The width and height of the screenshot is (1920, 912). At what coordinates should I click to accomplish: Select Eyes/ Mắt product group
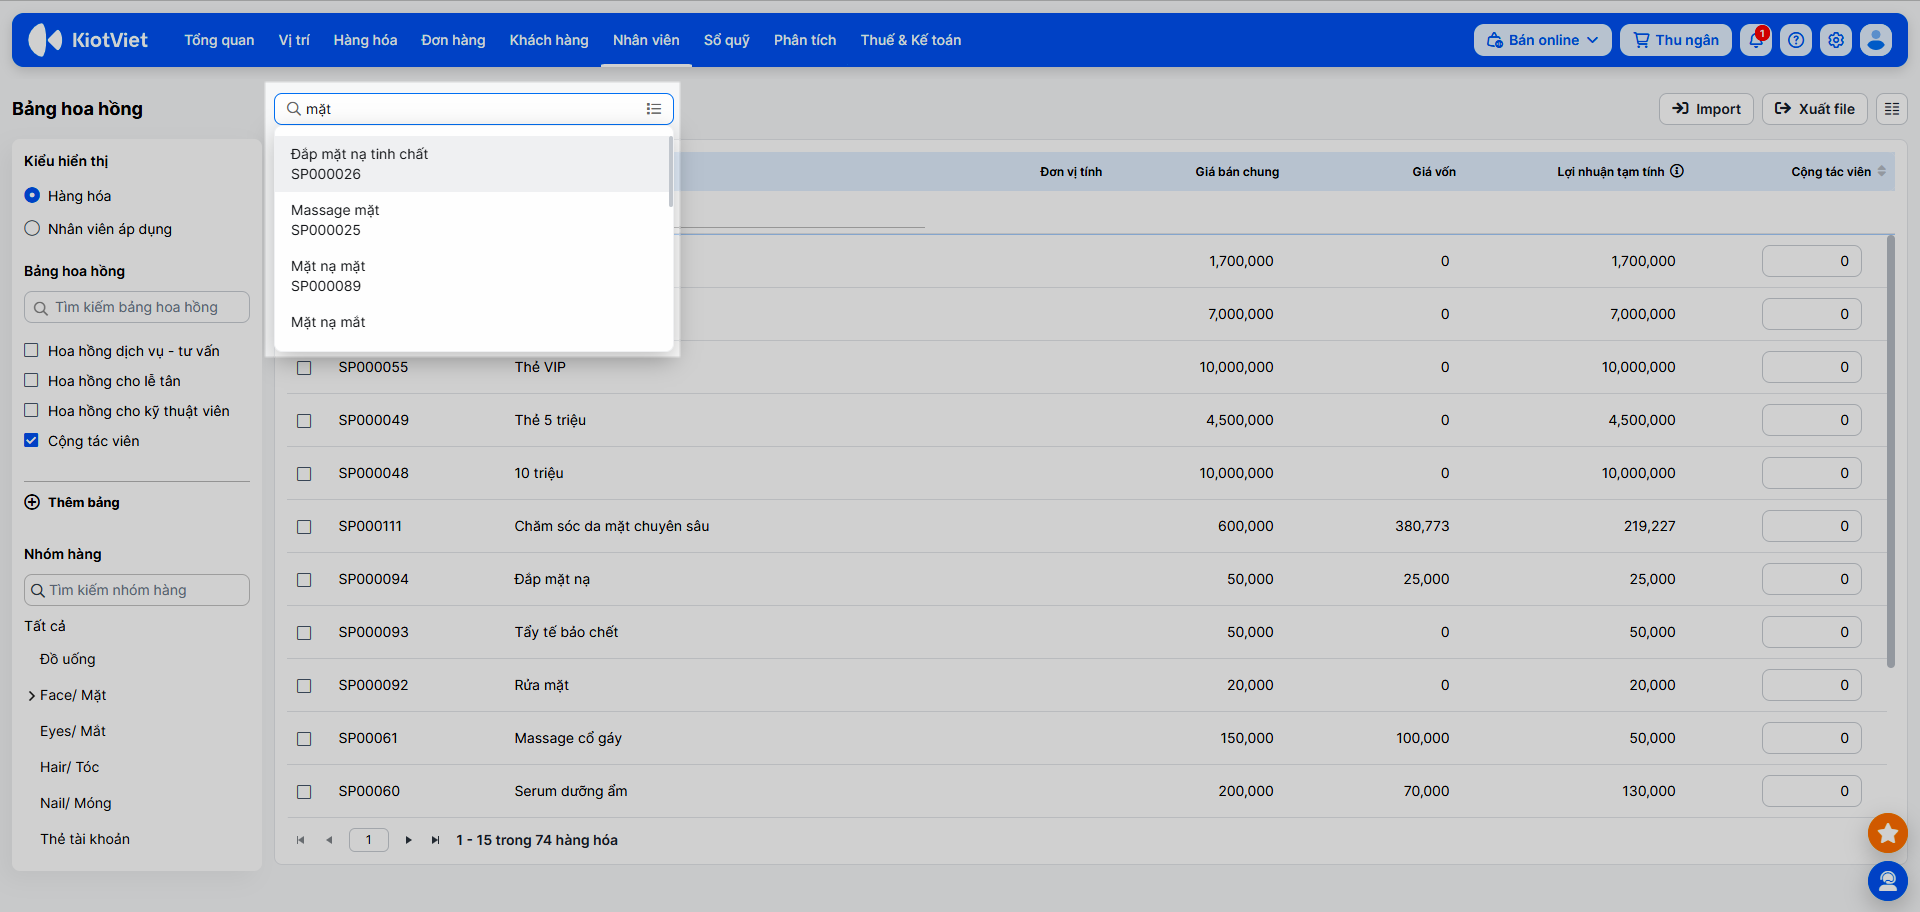pos(73,731)
